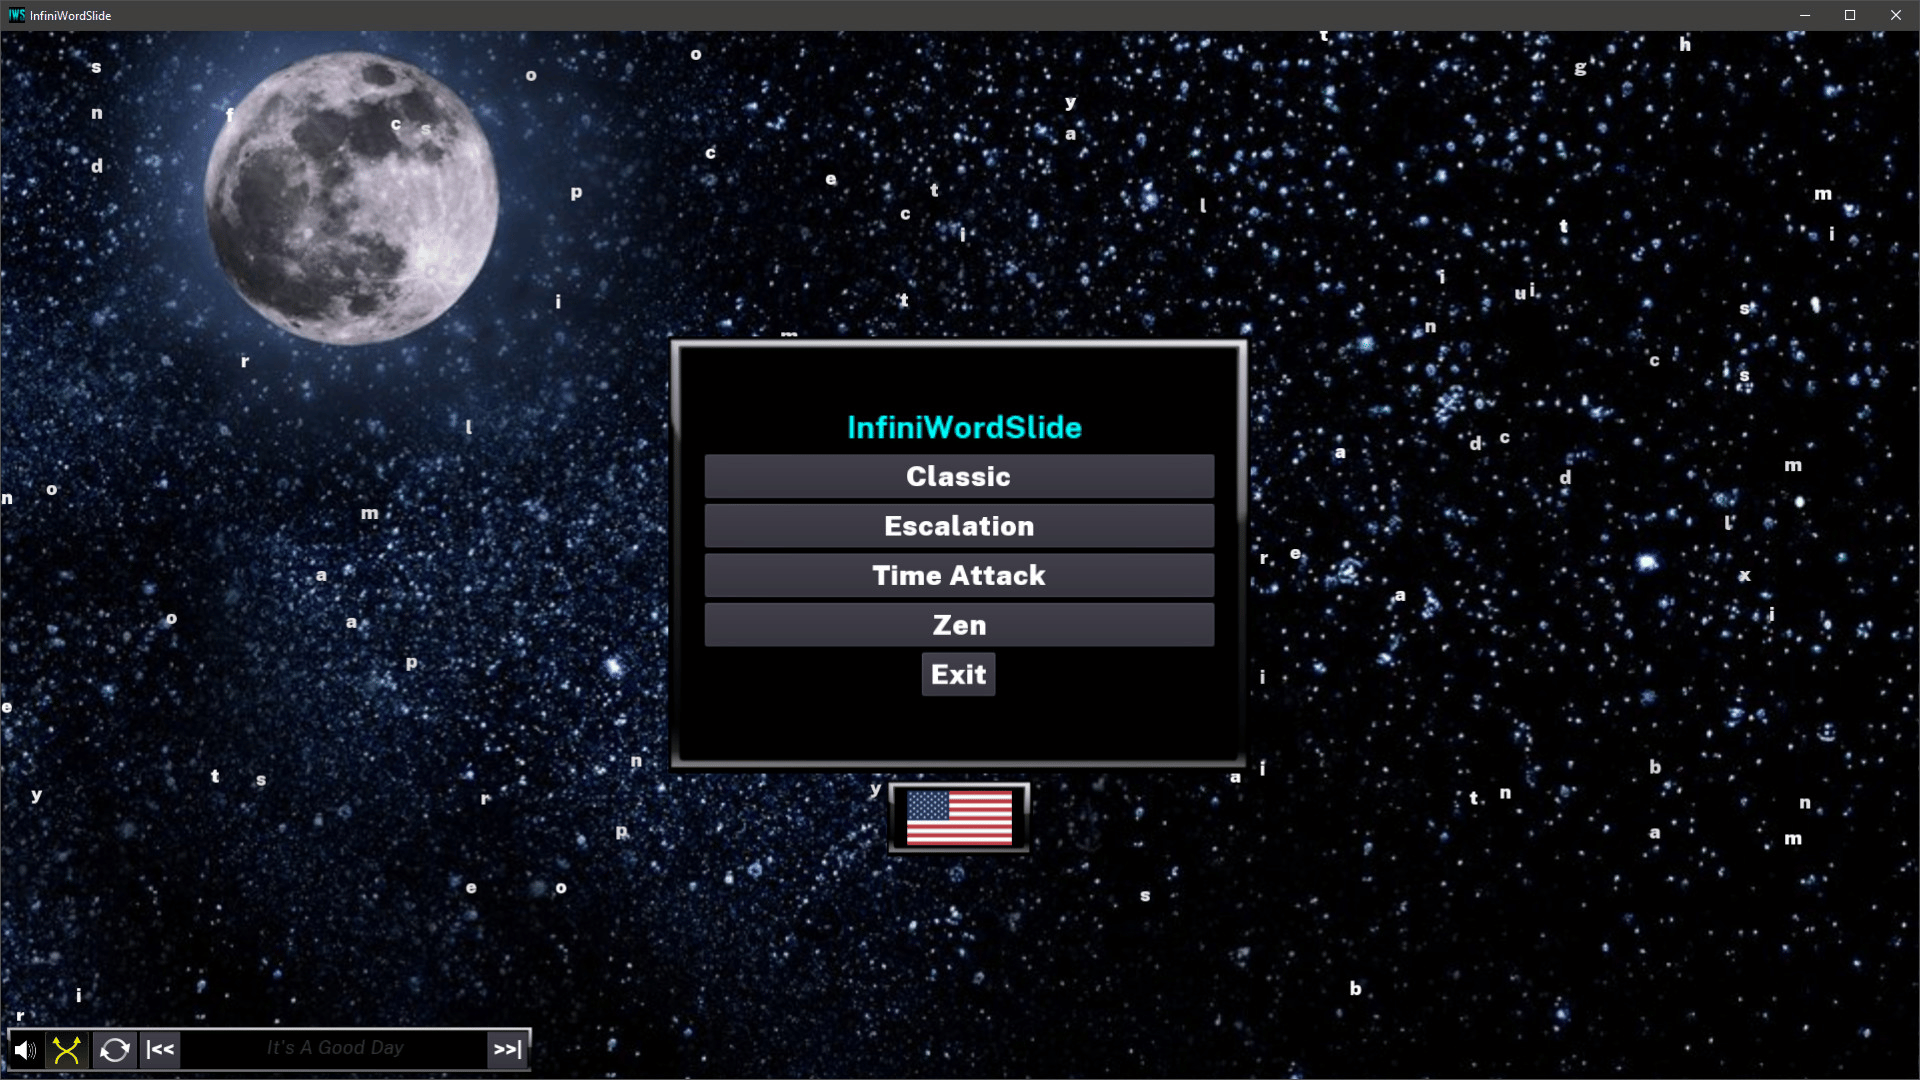This screenshot has width=1920, height=1080.
Task: Click the cyan InfiniWordSlide heading
Action: (x=964, y=428)
